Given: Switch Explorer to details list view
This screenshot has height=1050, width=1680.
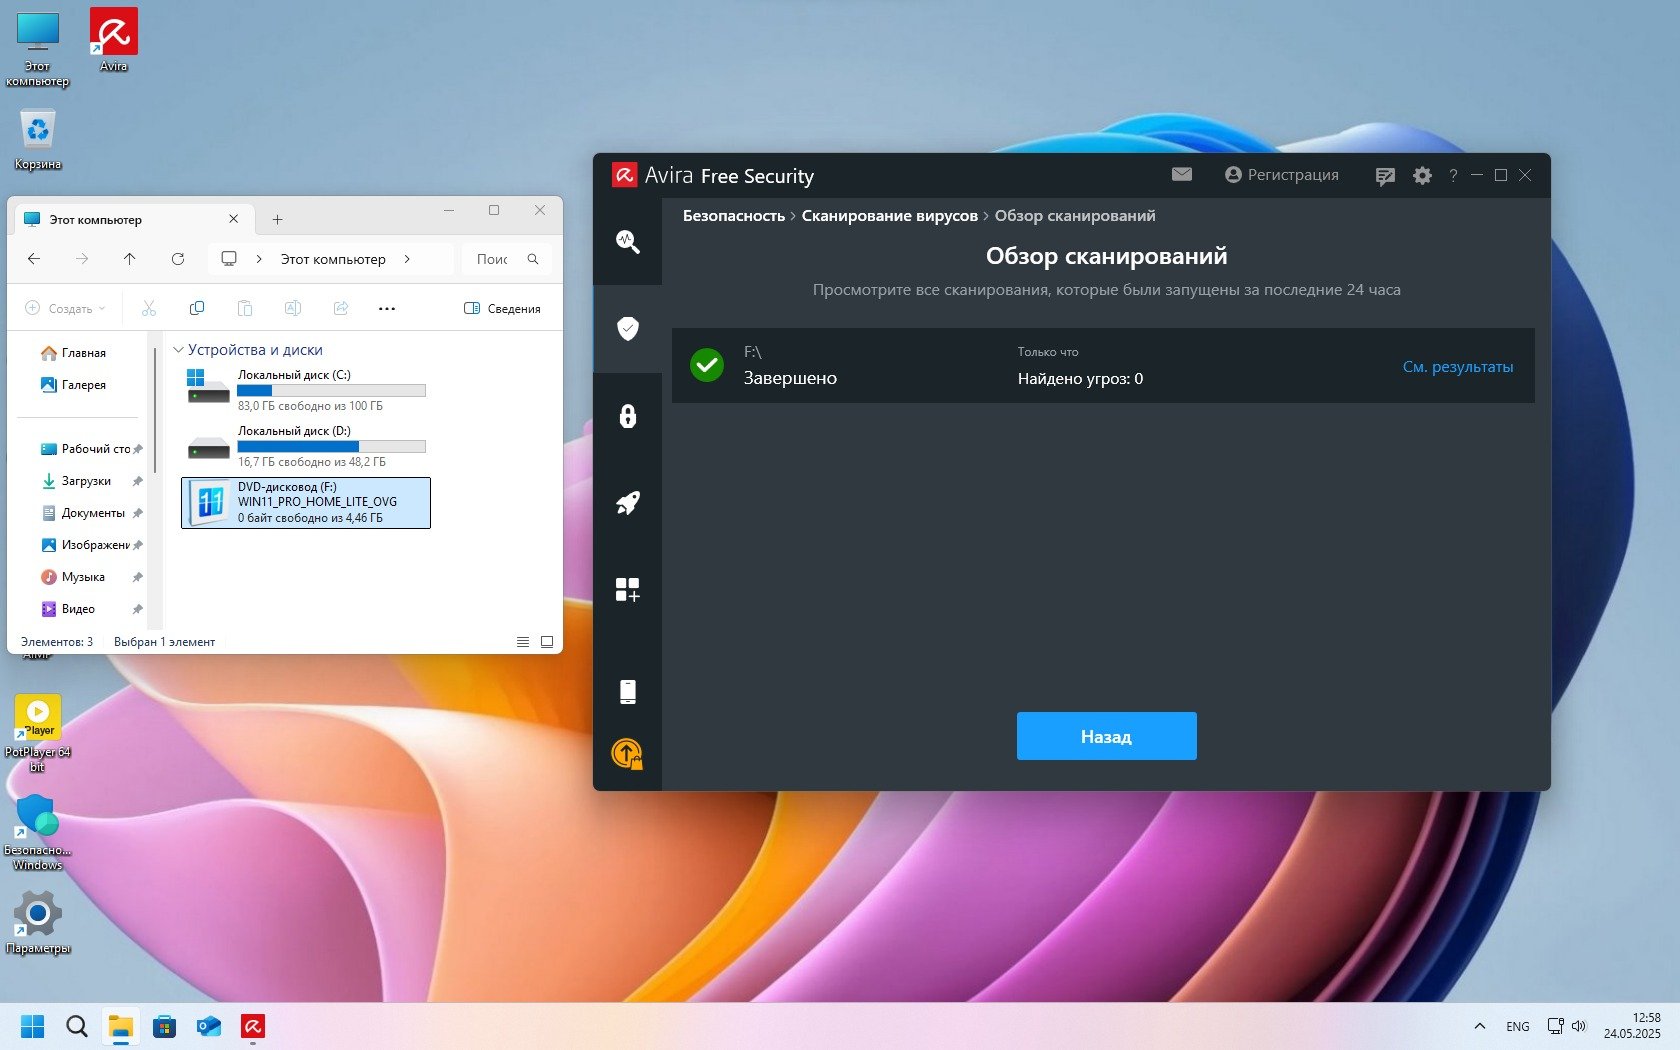Looking at the screenshot, I should [x=523, y=642].
